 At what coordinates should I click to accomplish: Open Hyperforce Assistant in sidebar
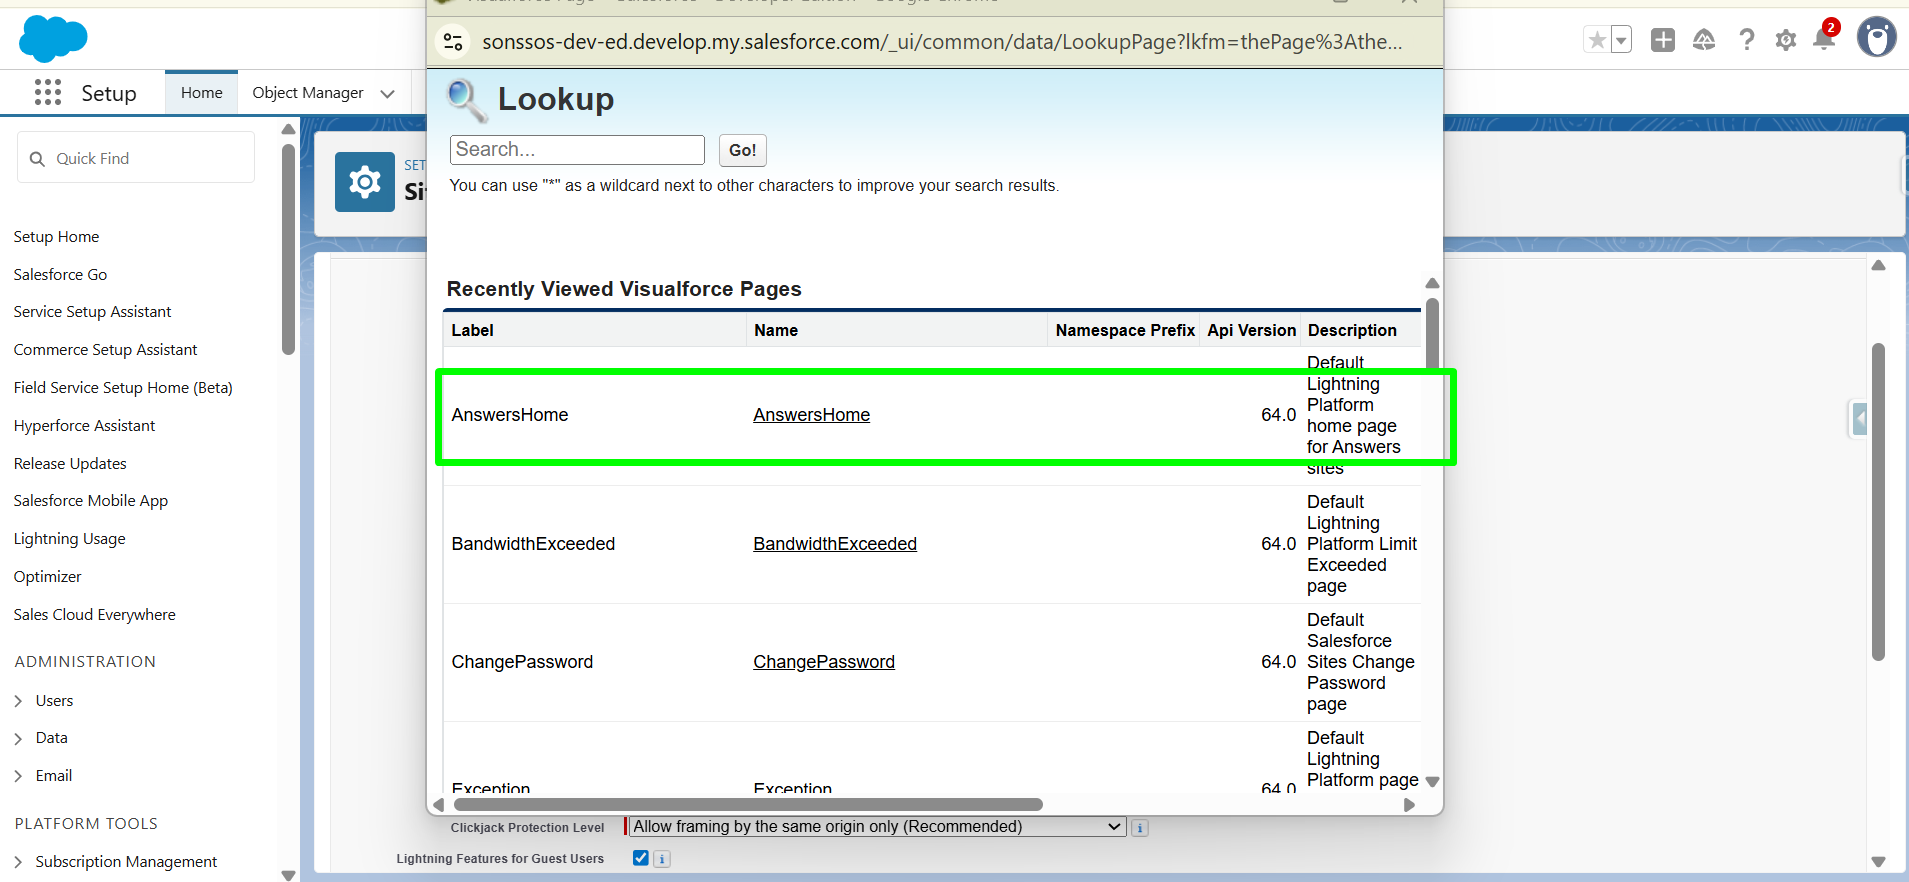84,426
